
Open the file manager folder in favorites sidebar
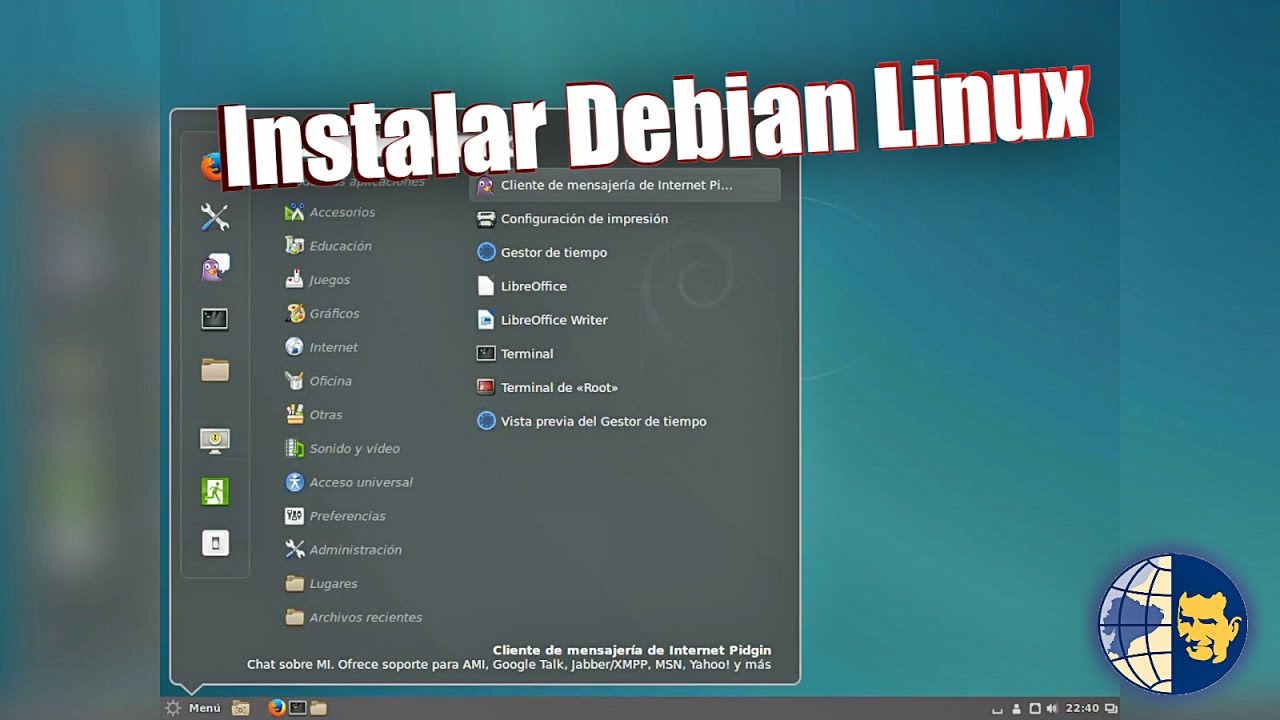coord(215,370)
